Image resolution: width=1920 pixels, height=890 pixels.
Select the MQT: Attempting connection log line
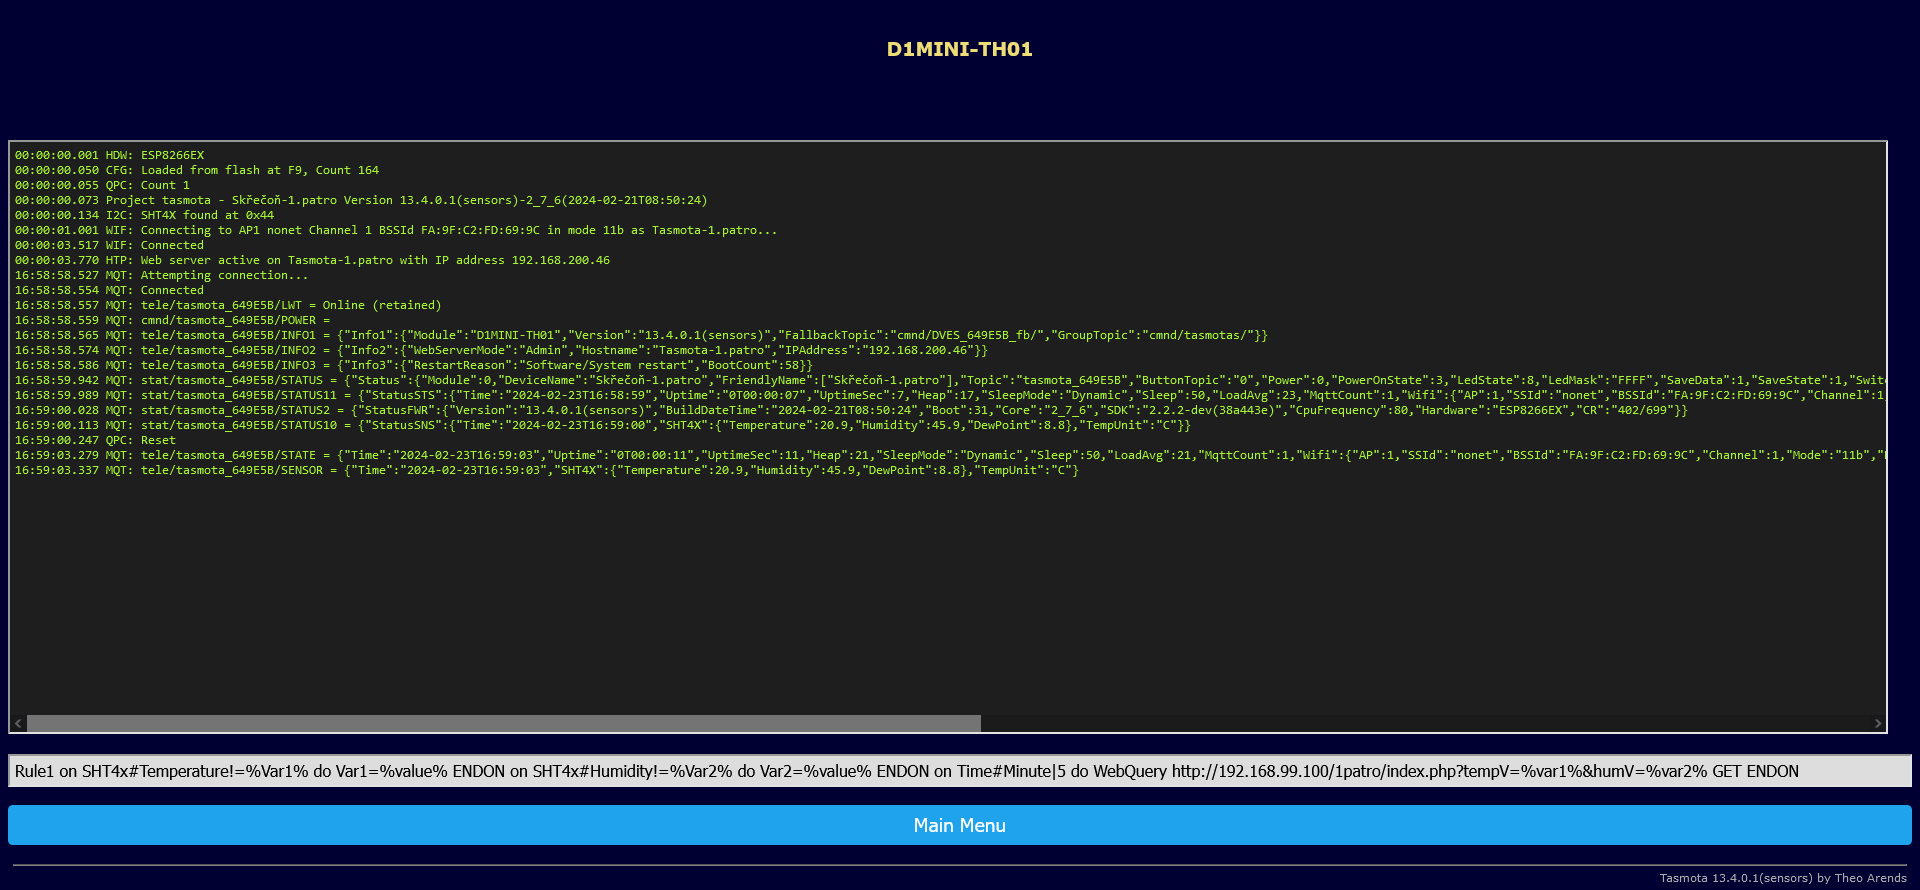(x=162, y=275)
